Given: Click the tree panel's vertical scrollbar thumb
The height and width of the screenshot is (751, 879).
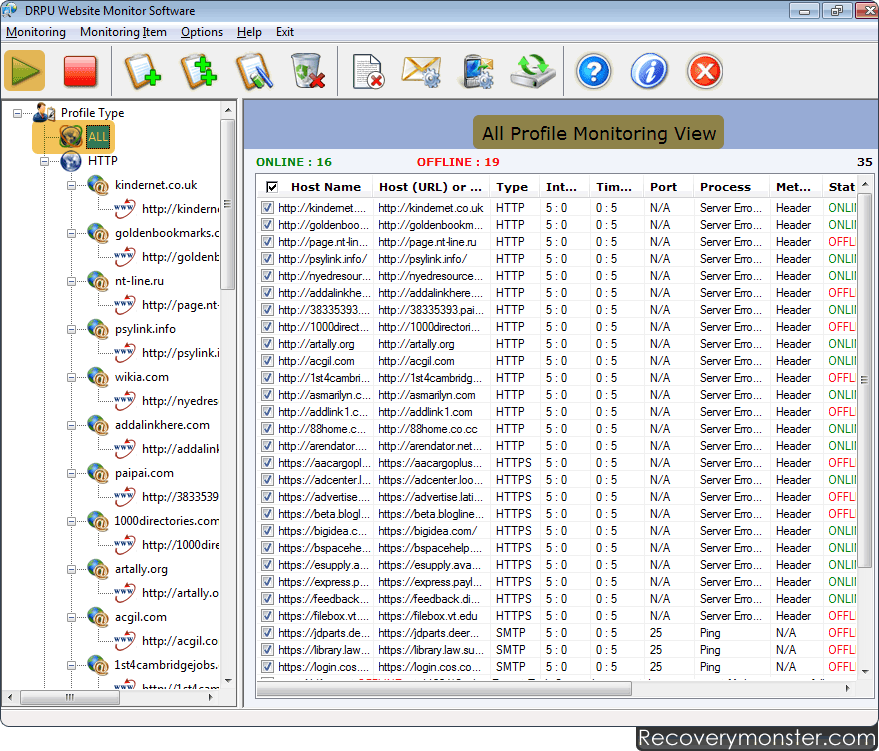Looking at the screenshot, I should click(227, 204).
